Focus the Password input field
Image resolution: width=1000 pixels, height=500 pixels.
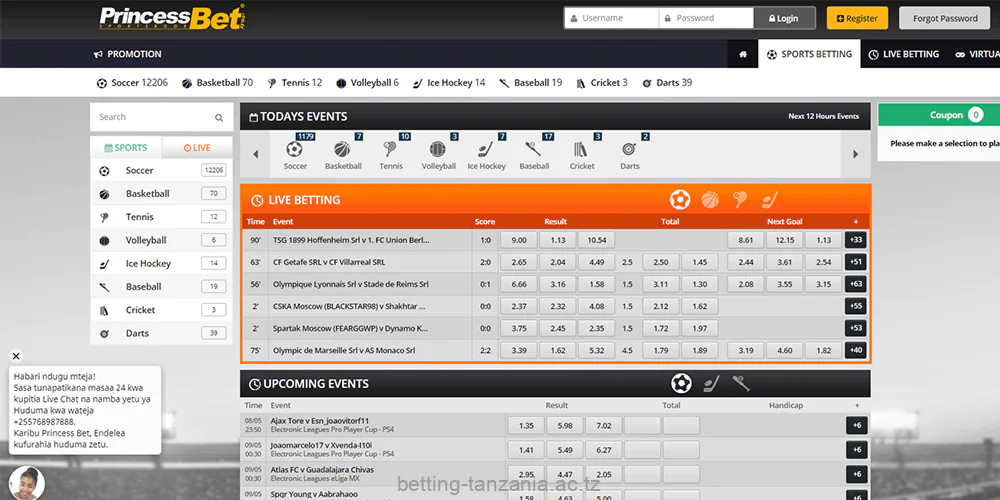coord(706,18)
